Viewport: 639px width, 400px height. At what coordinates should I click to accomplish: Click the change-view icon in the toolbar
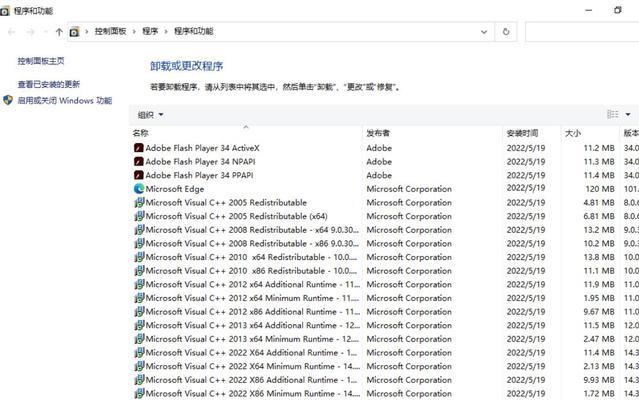pos(612,114)
